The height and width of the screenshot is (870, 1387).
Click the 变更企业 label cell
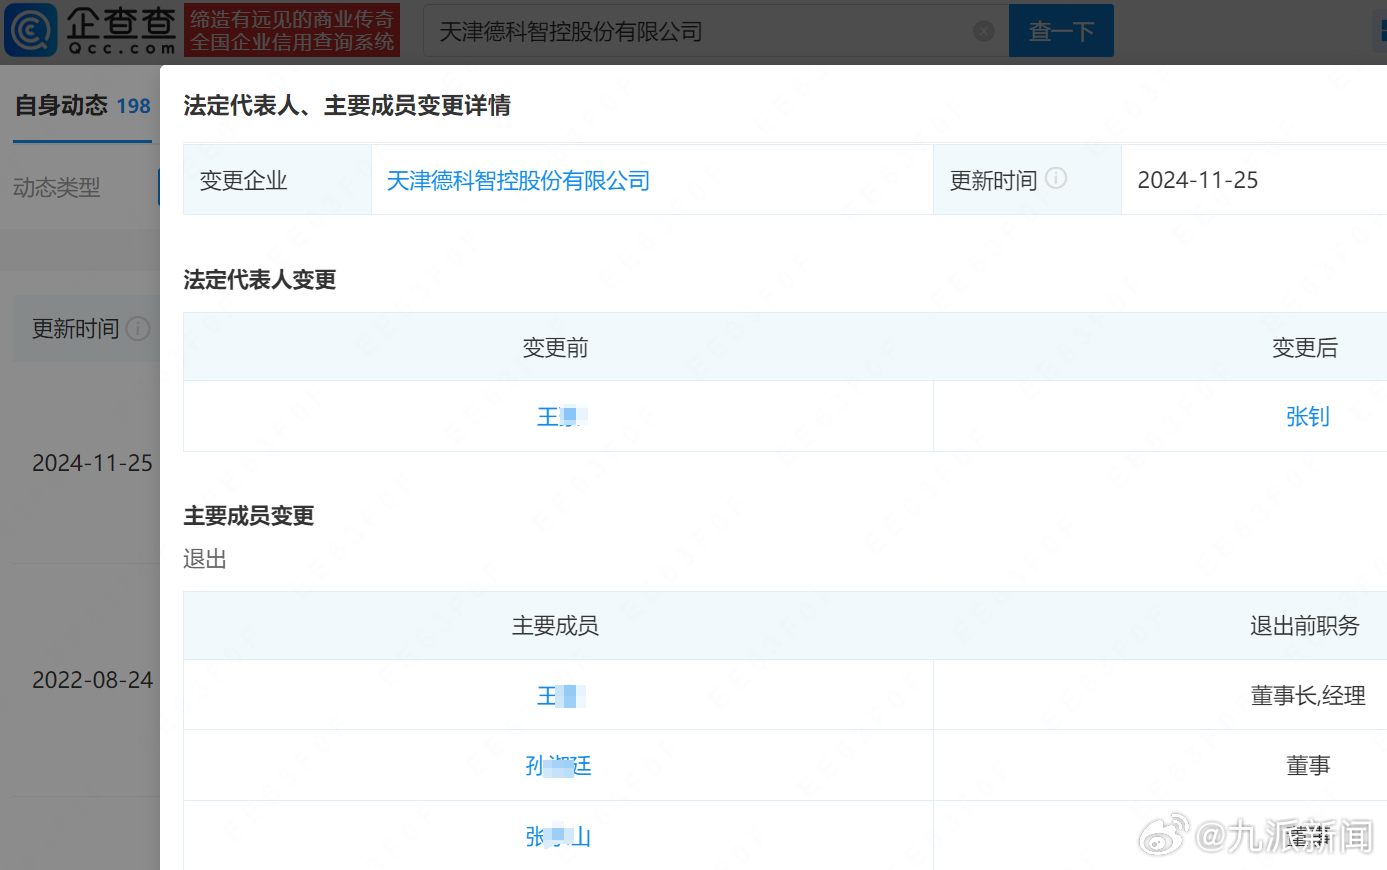(x=277, y=180)
